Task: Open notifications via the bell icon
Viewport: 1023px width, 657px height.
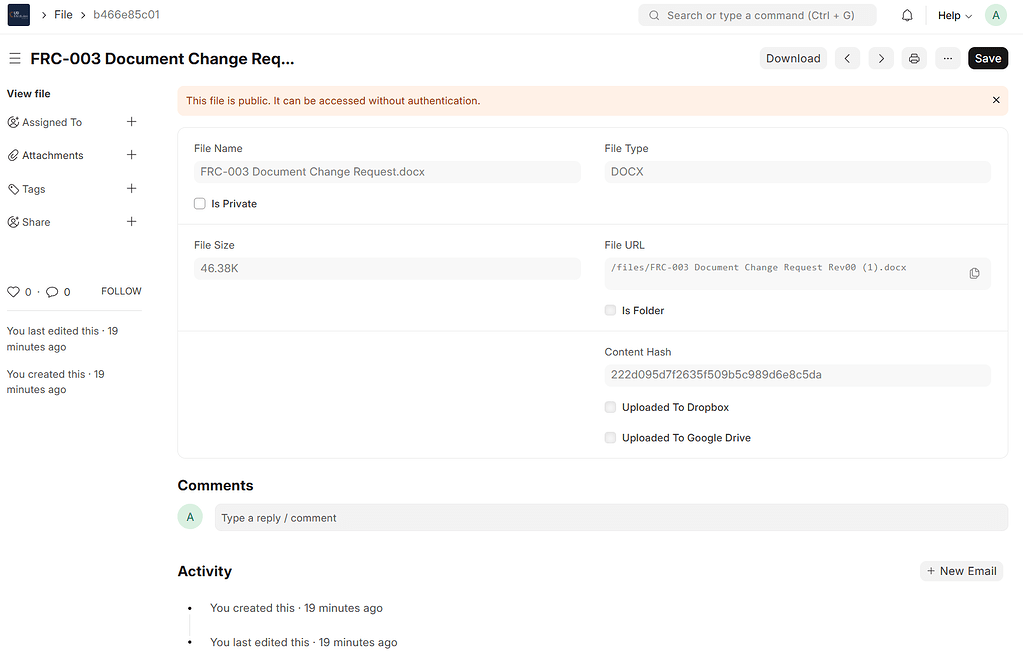Action: [x=907, y=15]
